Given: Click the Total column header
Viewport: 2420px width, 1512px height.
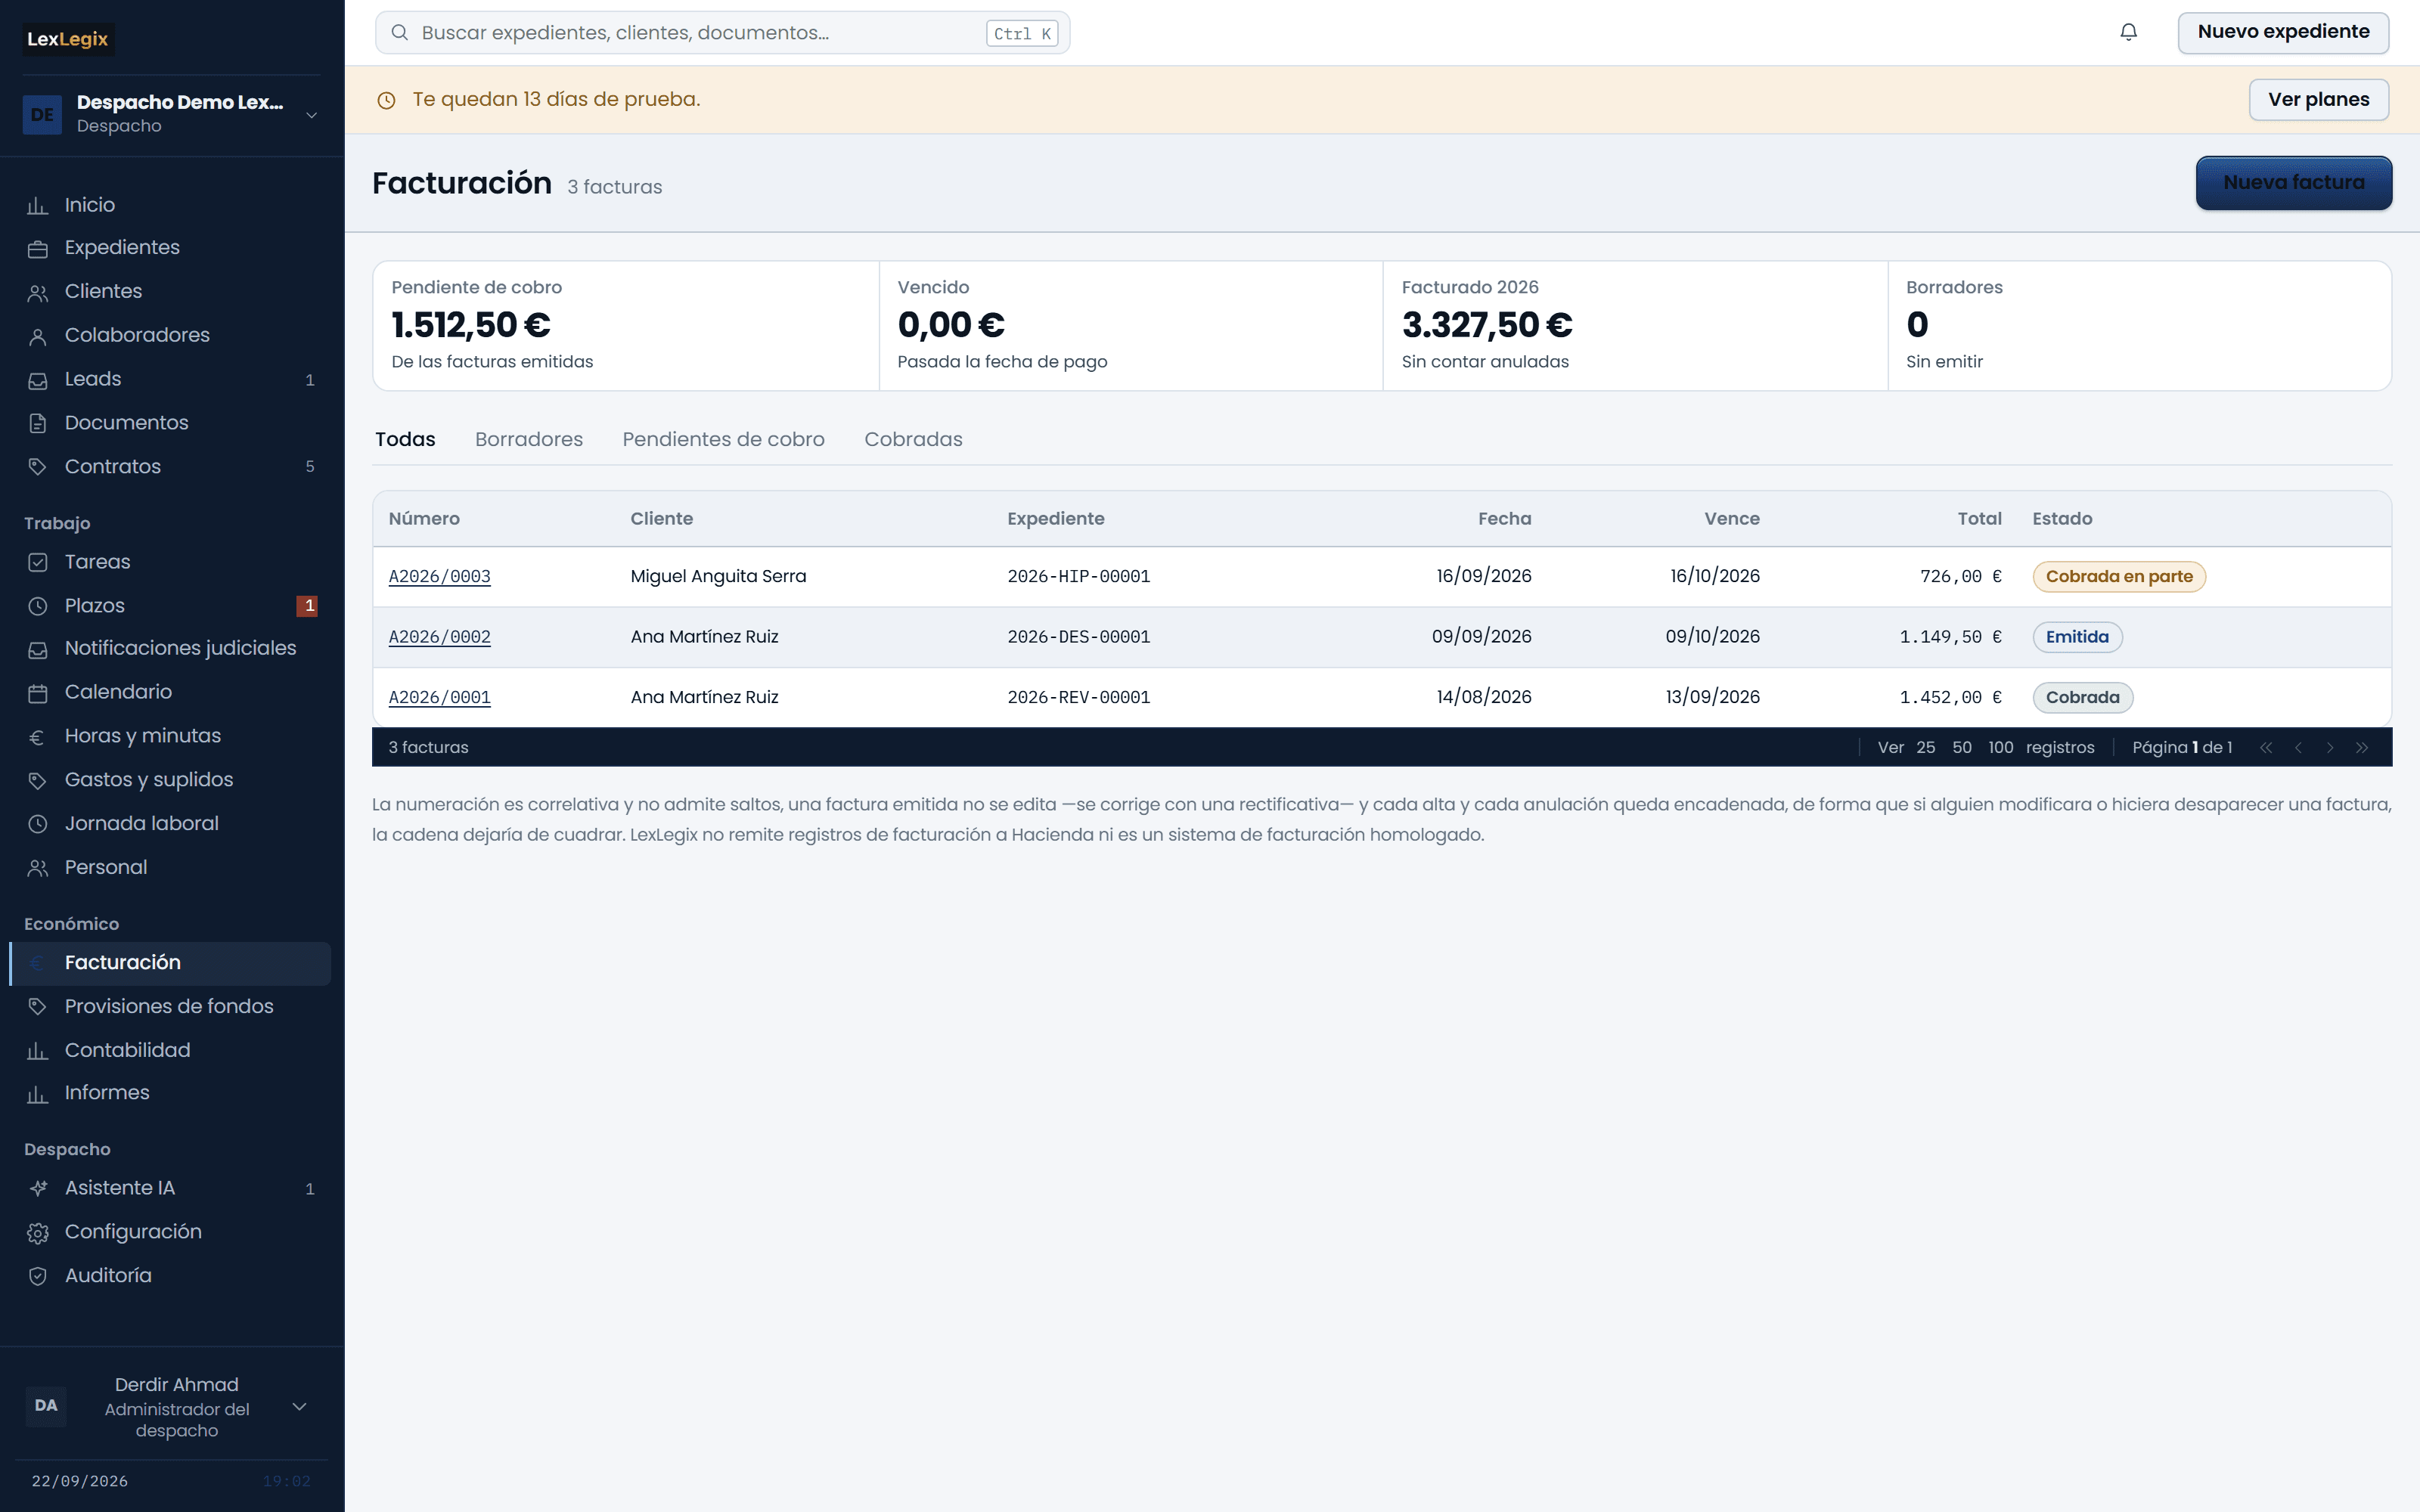Looking at the screenshot, I should coord(1979,518).
